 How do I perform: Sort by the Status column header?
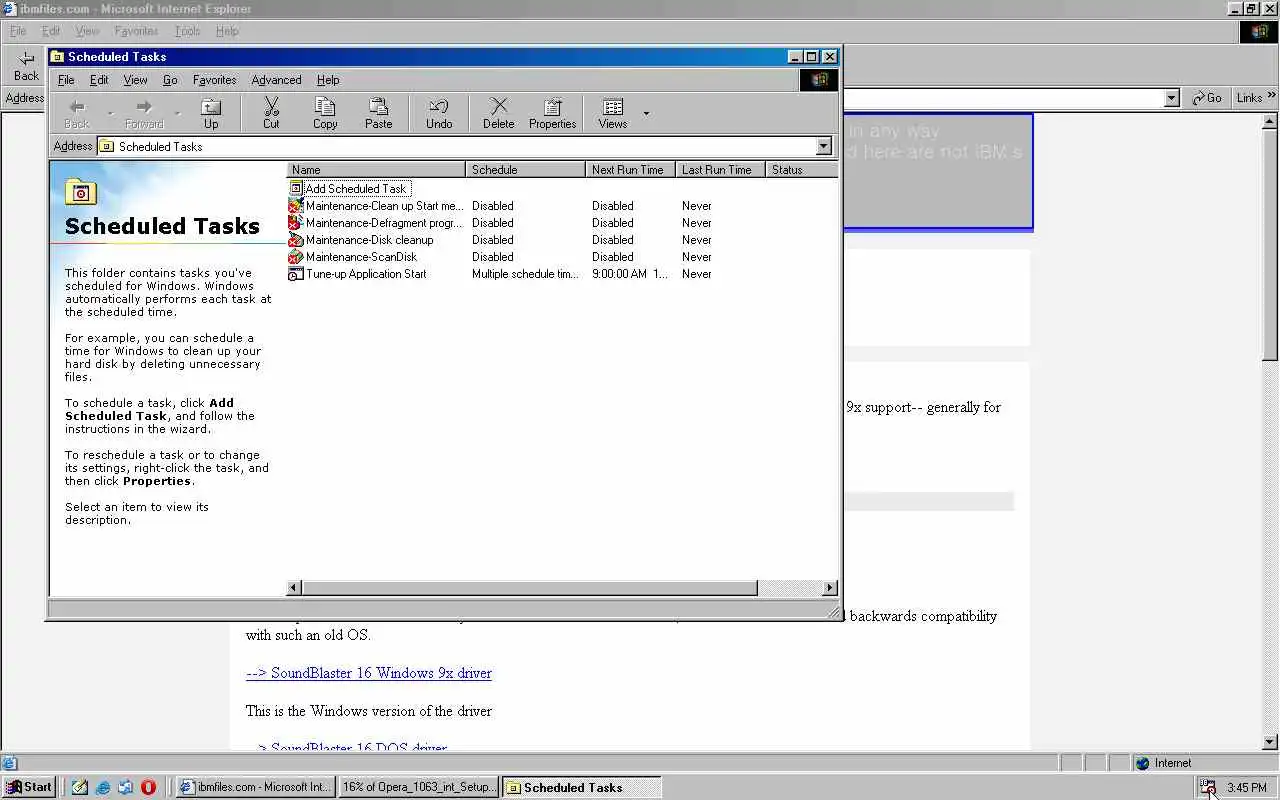coord(802,170)
